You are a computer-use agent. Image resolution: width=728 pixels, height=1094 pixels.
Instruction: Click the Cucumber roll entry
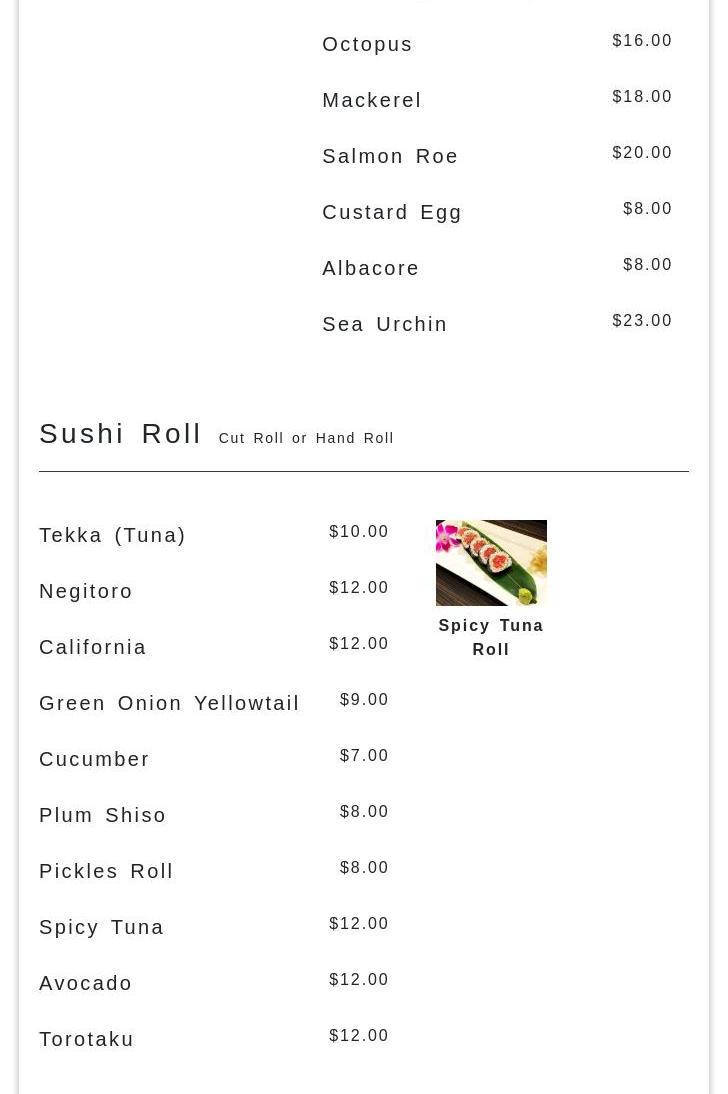click(94, 758)
